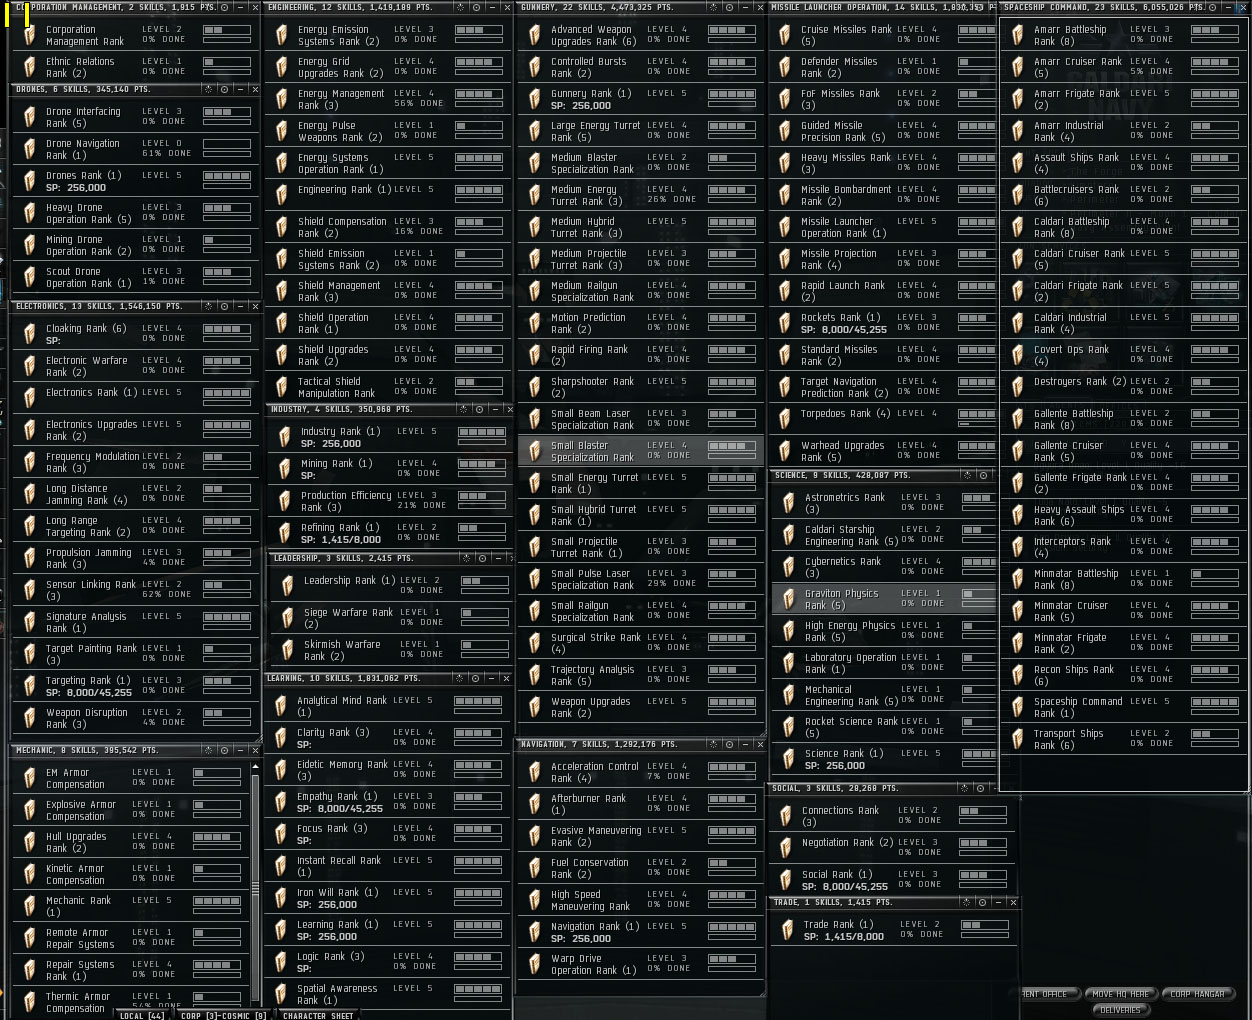Click the Transport Ships skill book icon
The width and height of the screenshot is (1252, 1020).
[1018, 740]
